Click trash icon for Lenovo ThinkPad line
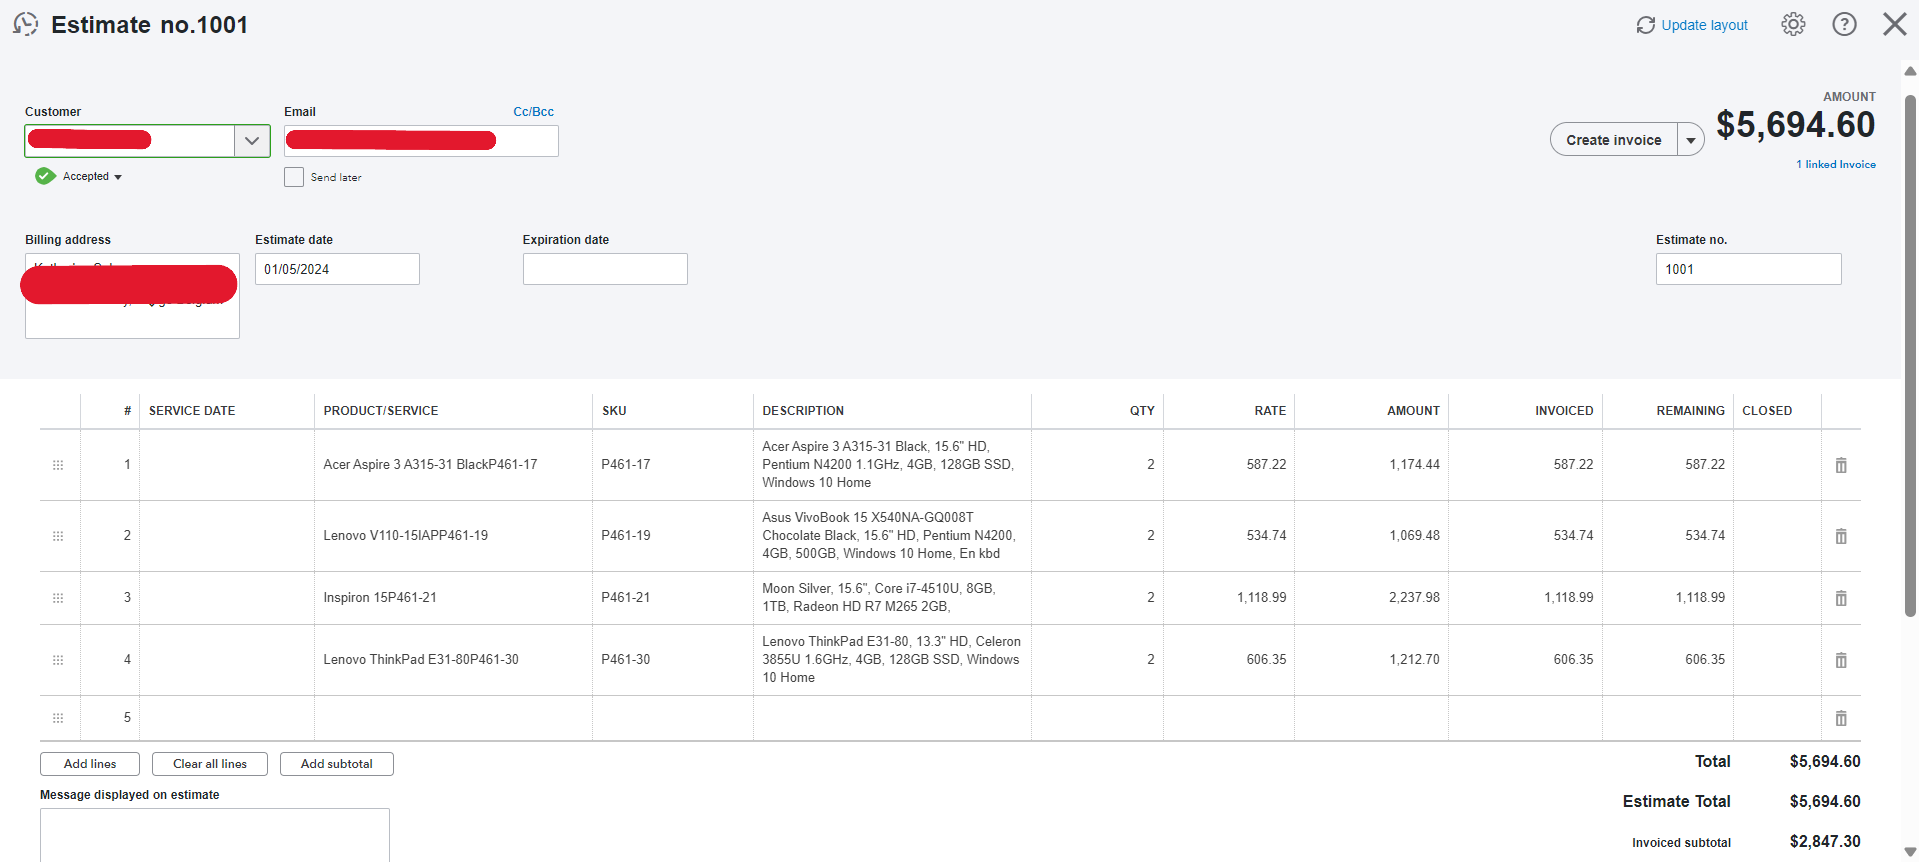Screen dimensions: 1919x862 [x=1840, y=660]
